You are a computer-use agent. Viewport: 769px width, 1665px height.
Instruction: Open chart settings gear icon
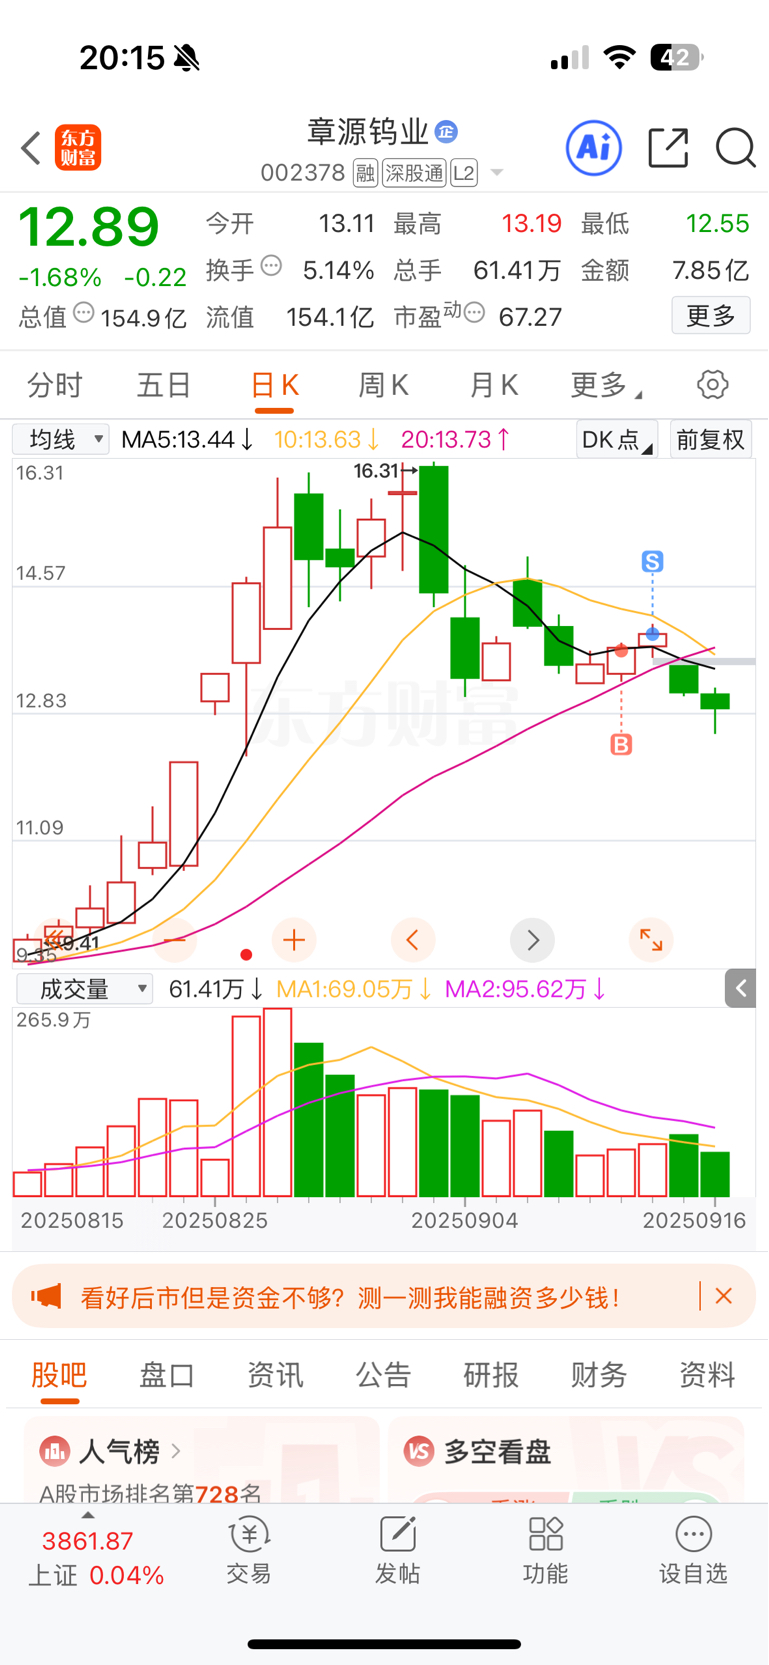712,384
